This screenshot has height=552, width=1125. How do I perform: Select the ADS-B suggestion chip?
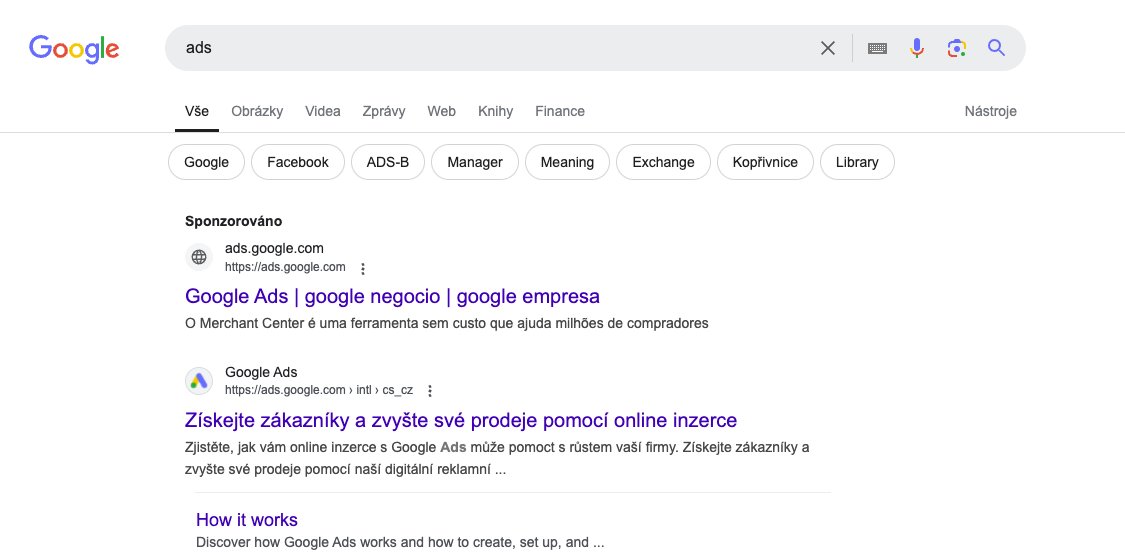[387, 162]
